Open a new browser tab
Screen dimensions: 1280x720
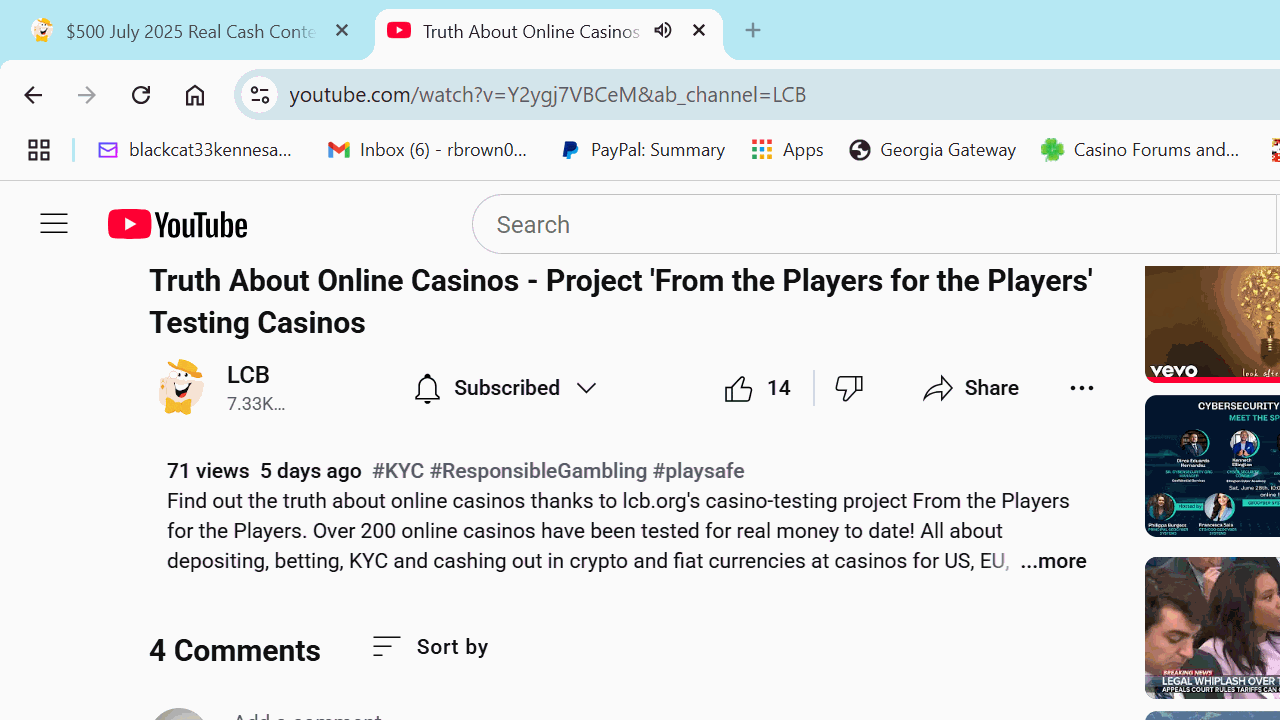point(753,30)
